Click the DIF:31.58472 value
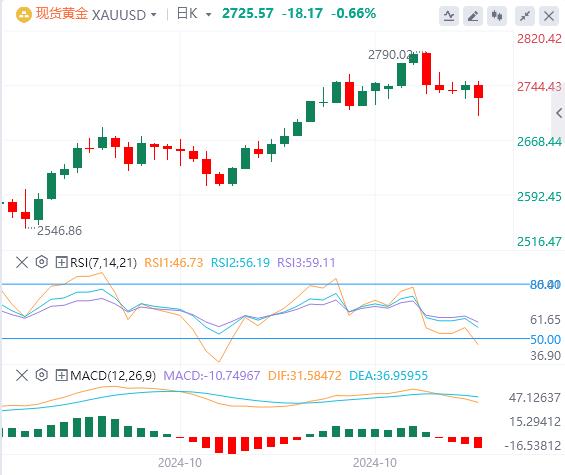This screenshot has width=565, height=475. [x=305, y=376]
